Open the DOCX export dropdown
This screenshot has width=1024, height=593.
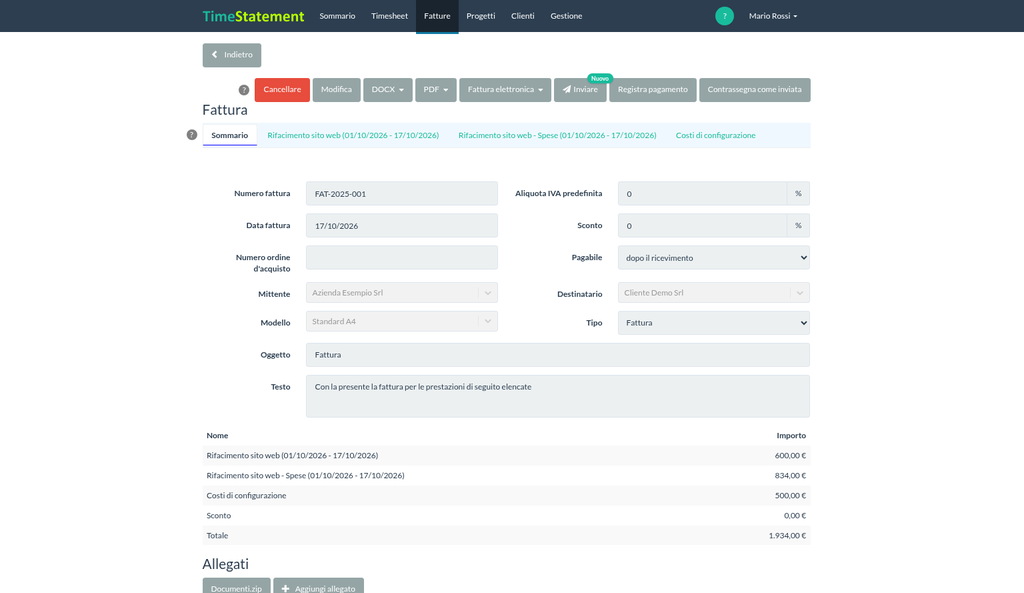pyautogui.click(x=387, y=89)
